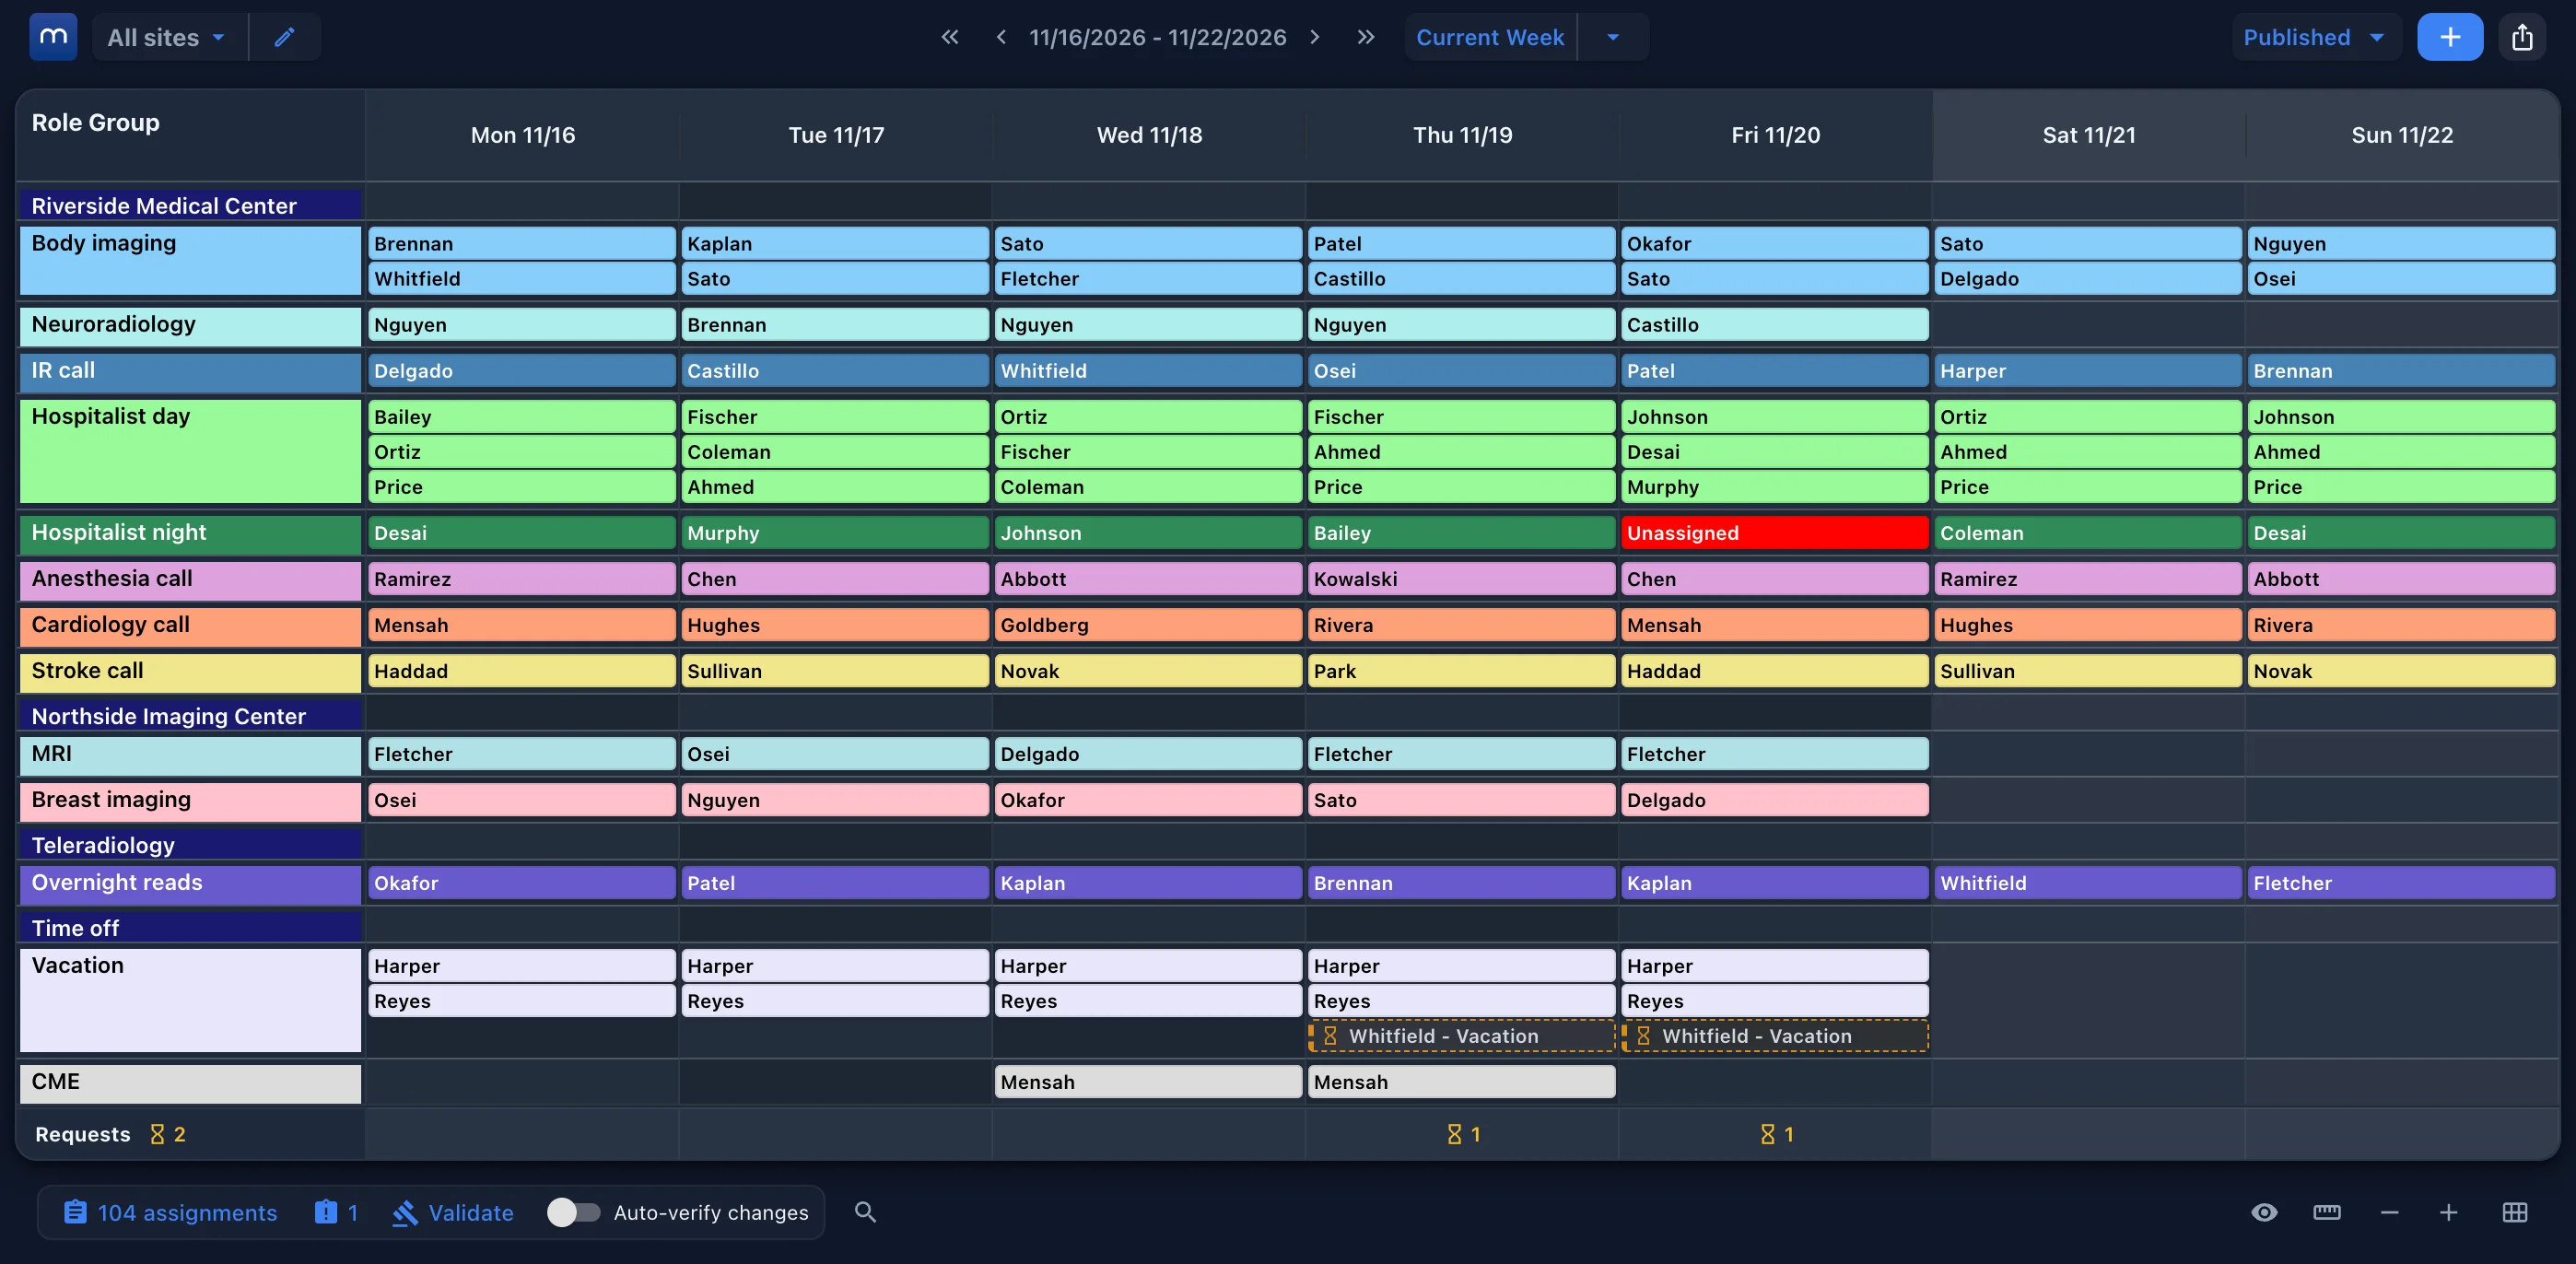The height and width of the screenshot is (1264, 2576).
Task: Click the Current Week button
Action: (x=1490, y=37)
